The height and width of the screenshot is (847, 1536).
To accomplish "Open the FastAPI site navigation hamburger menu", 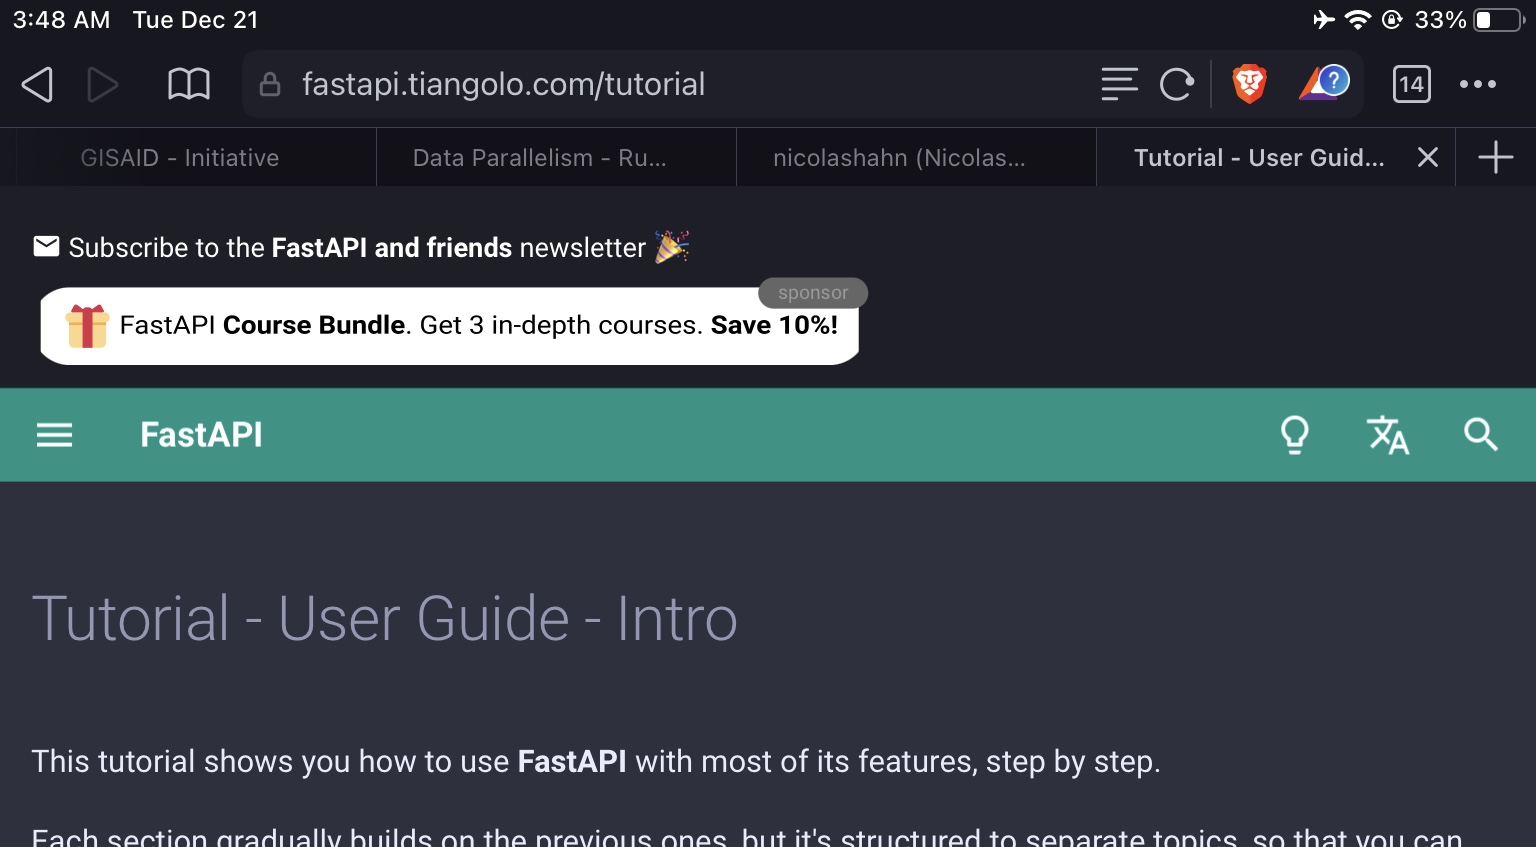I will tap(54, 435).
